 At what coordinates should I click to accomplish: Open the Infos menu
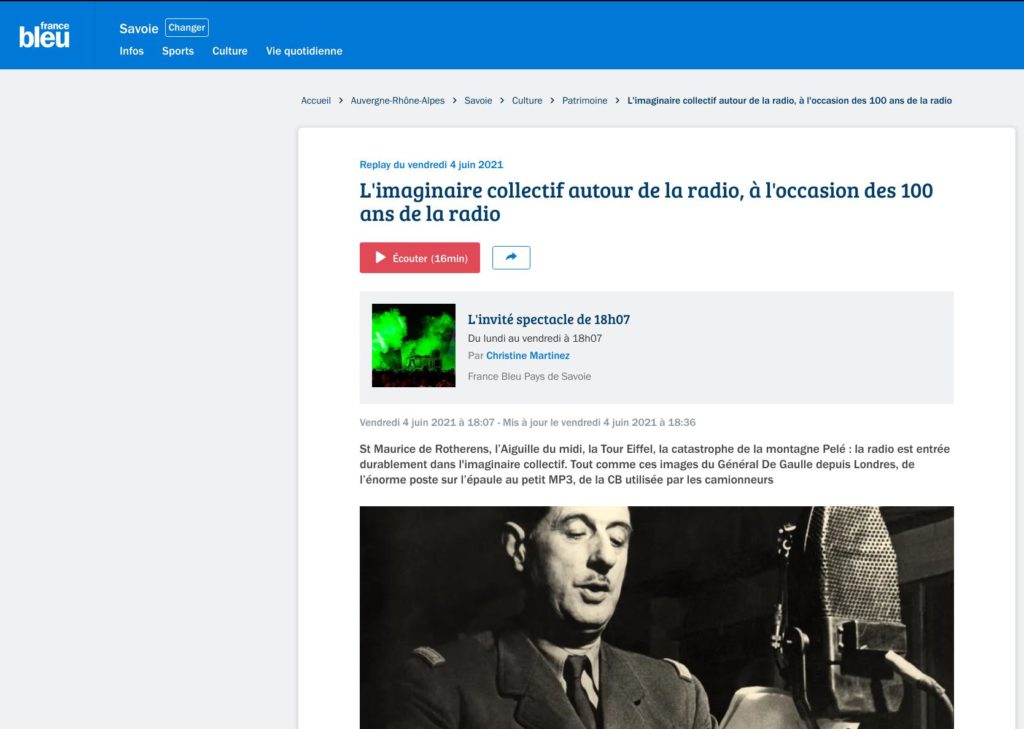point(131,51)
